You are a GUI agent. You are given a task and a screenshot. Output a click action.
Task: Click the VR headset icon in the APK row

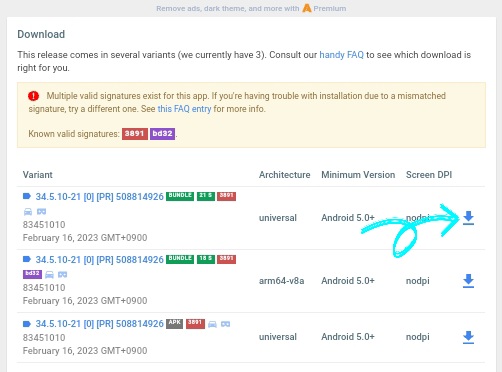[226, 324]
